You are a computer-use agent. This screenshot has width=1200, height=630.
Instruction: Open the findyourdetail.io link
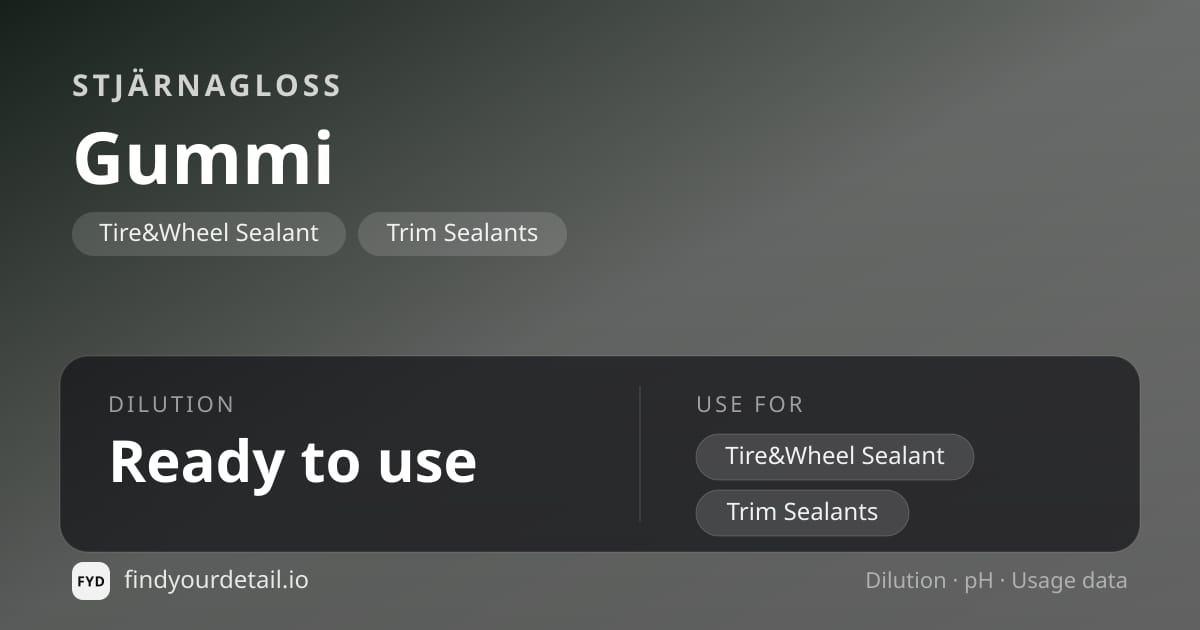click(216, 580)
